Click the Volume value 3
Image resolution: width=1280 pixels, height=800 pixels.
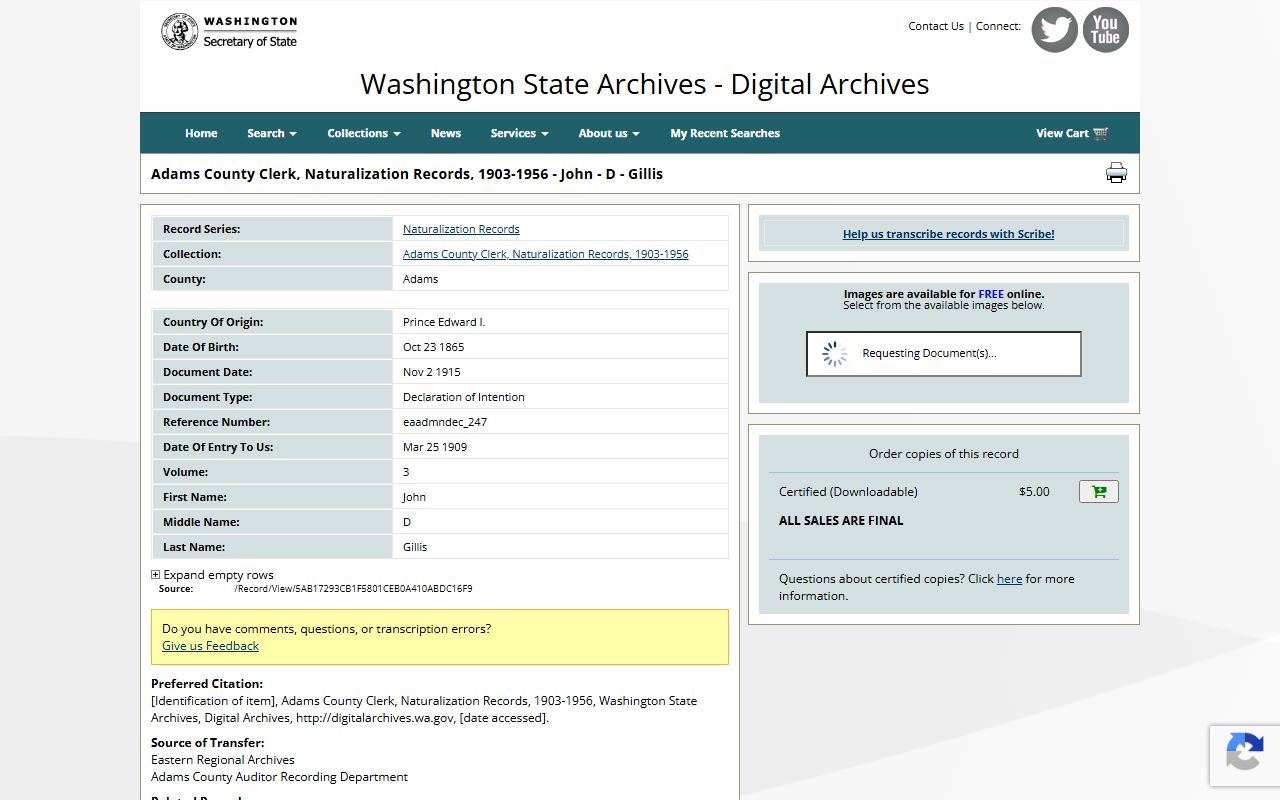click(406, 472)
